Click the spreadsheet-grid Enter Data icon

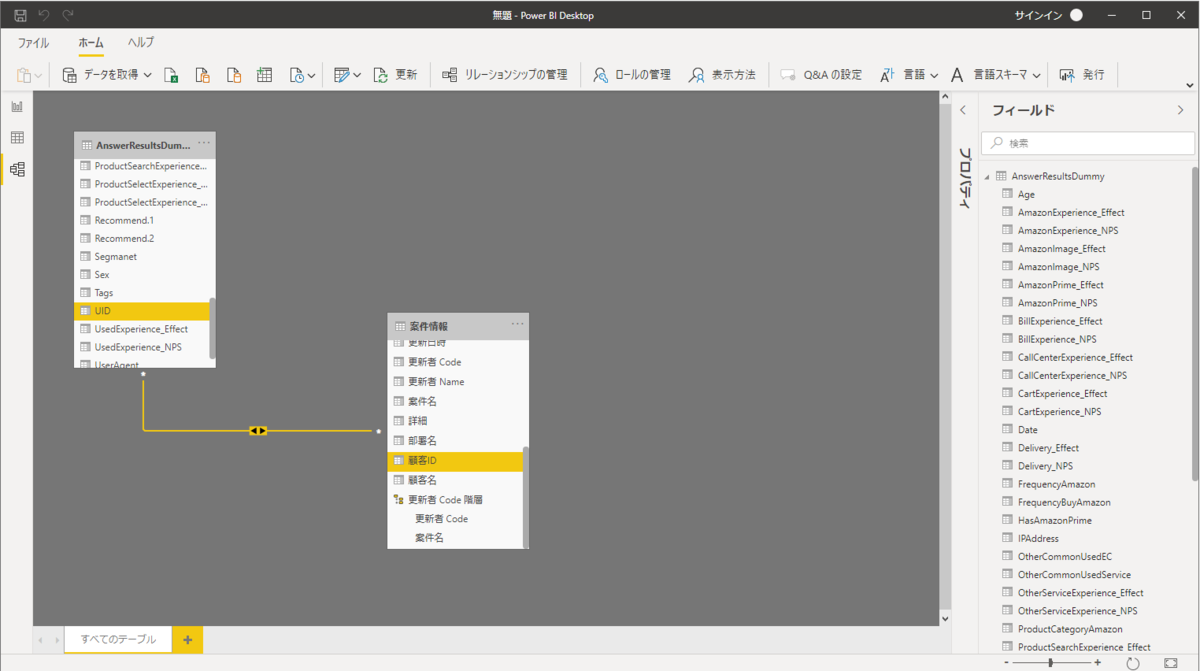pyautogui.click(x=264, y=75)
